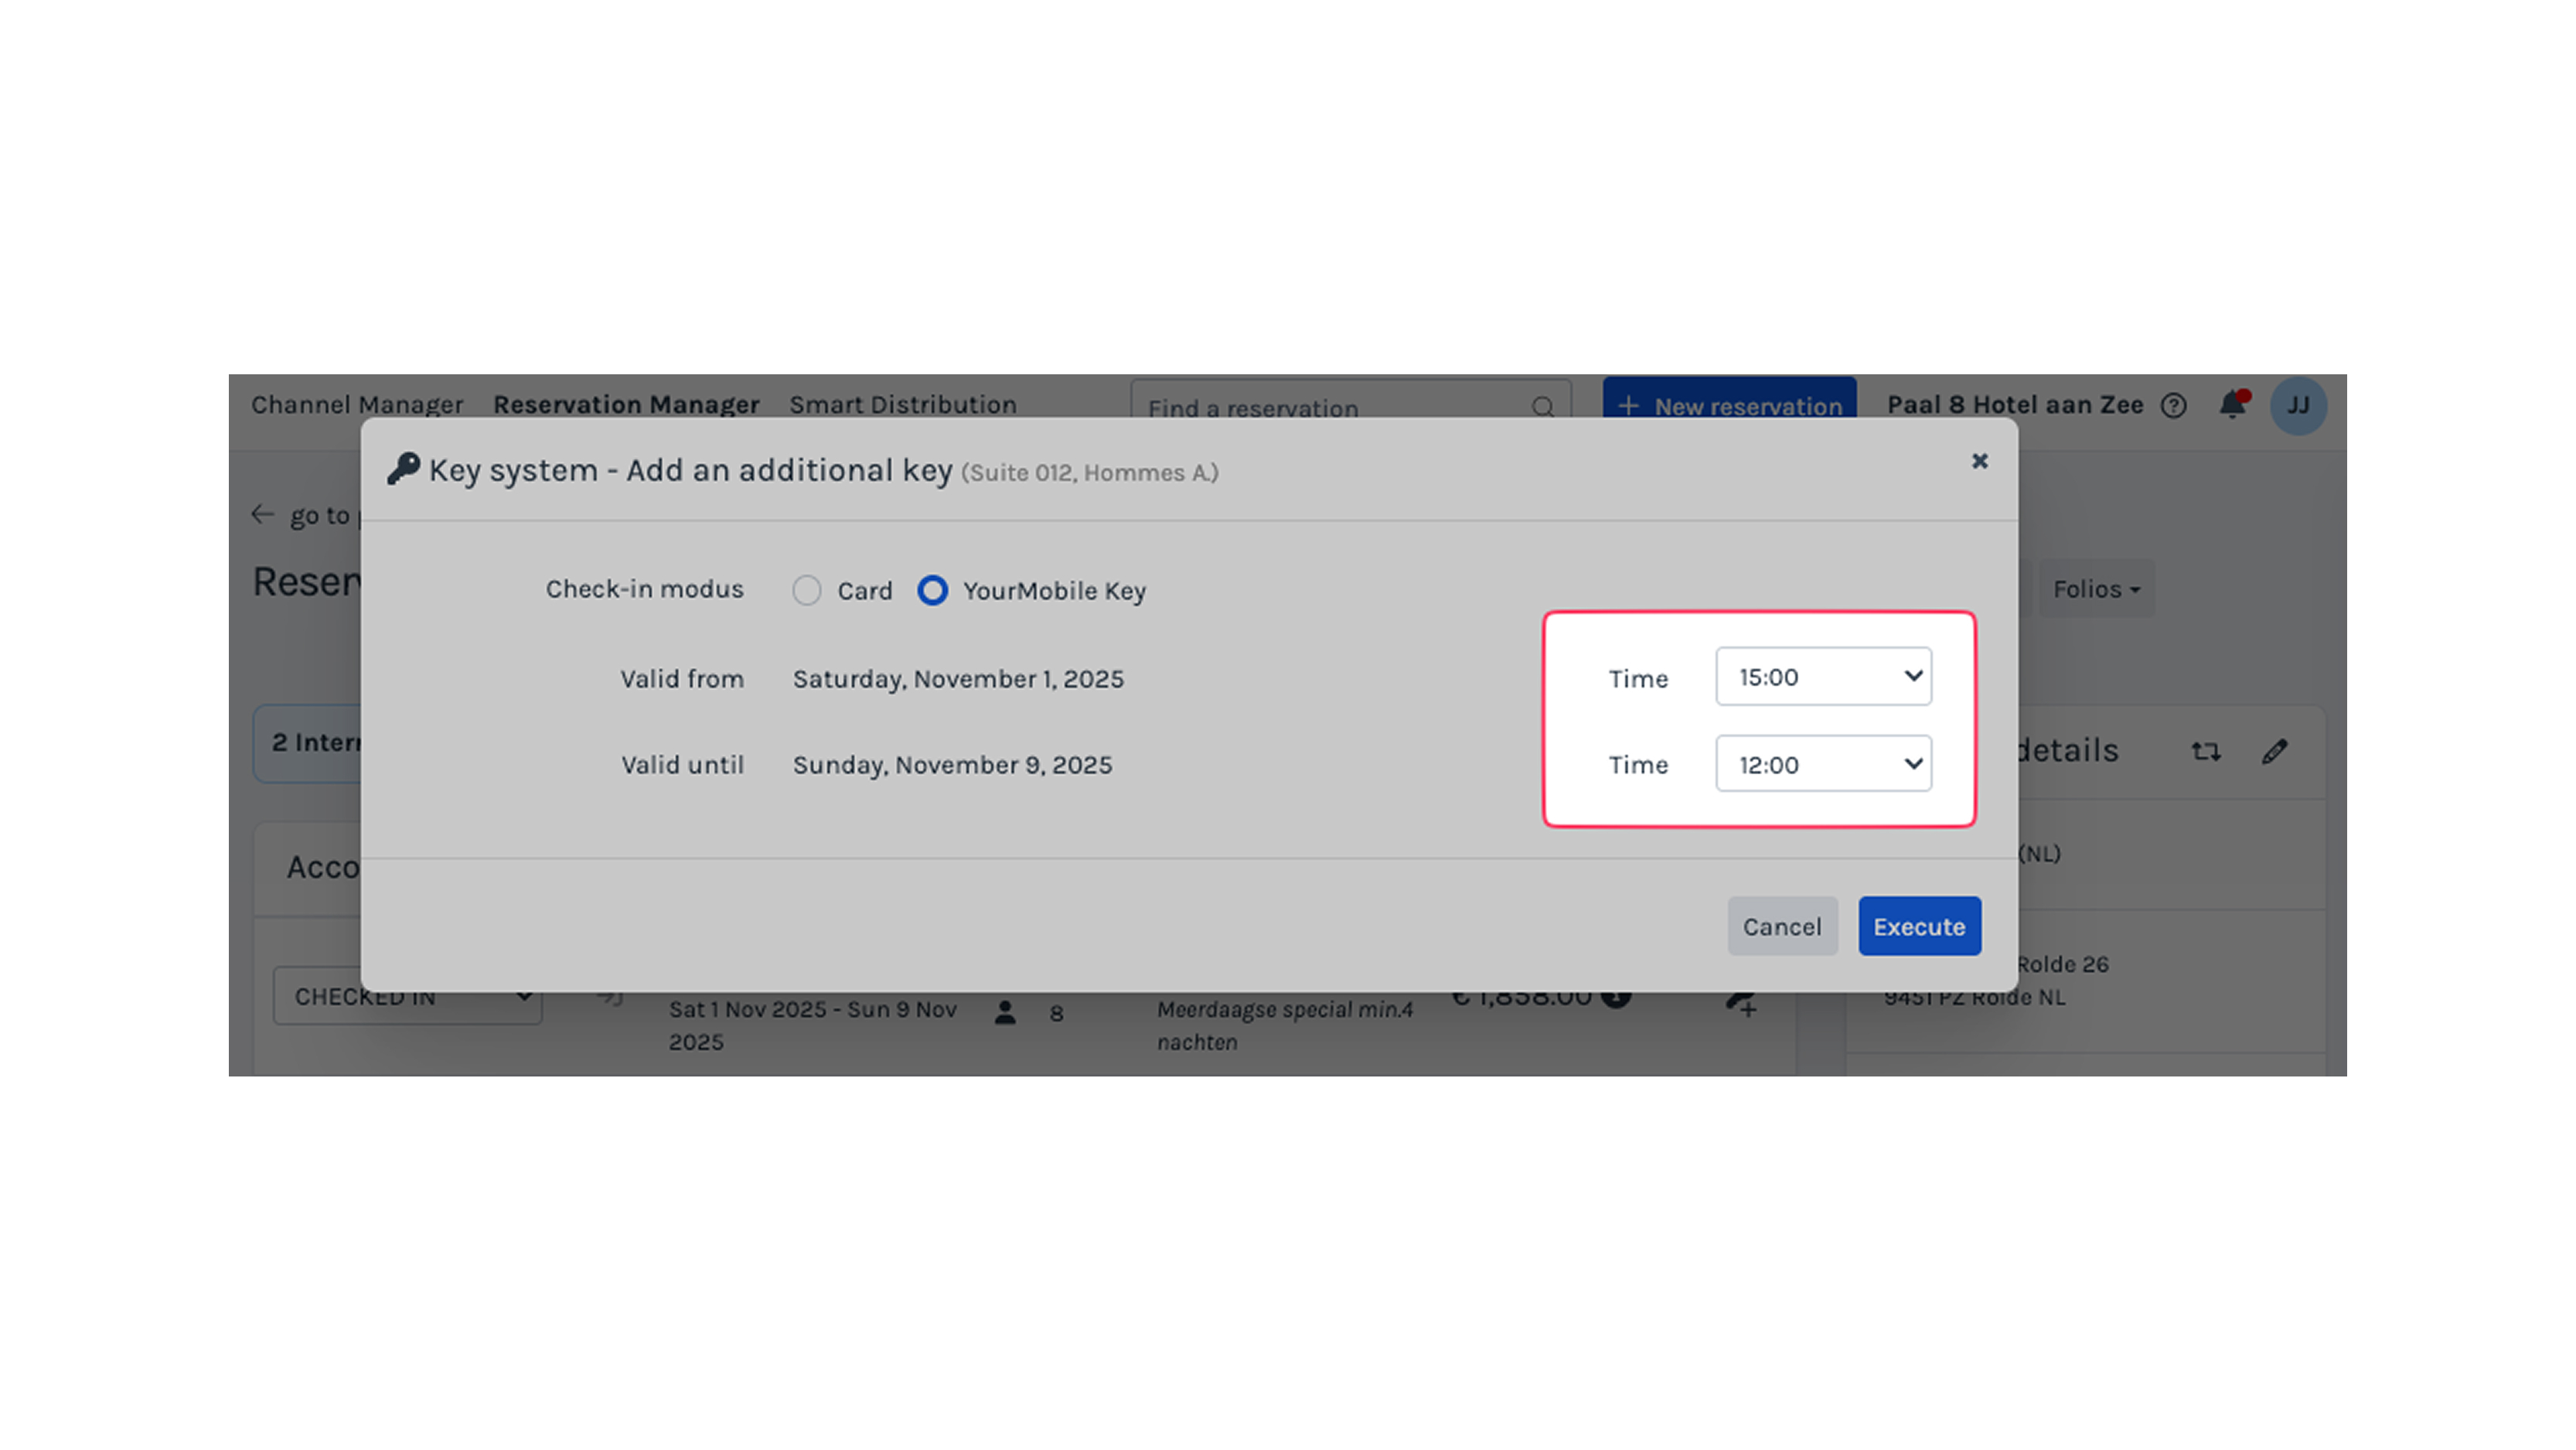
Task: Click the Paal 8 Hotel aan Zee name
Action: tap(2015, 405)
